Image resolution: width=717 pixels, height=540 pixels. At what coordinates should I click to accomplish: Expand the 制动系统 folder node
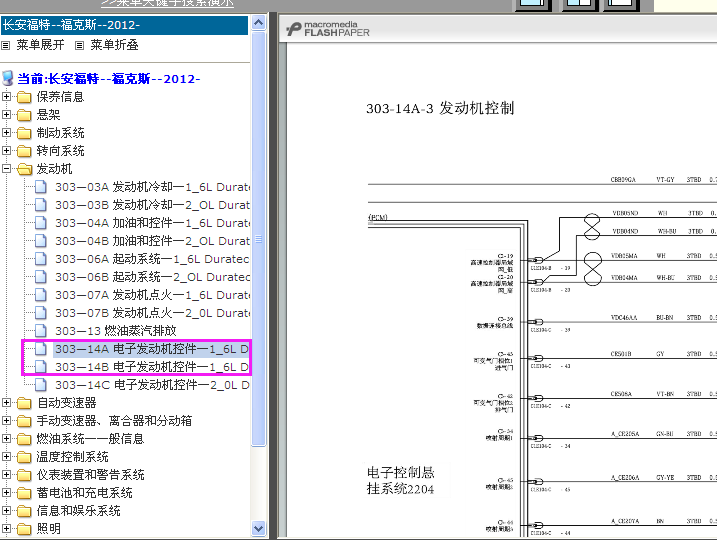6,133
